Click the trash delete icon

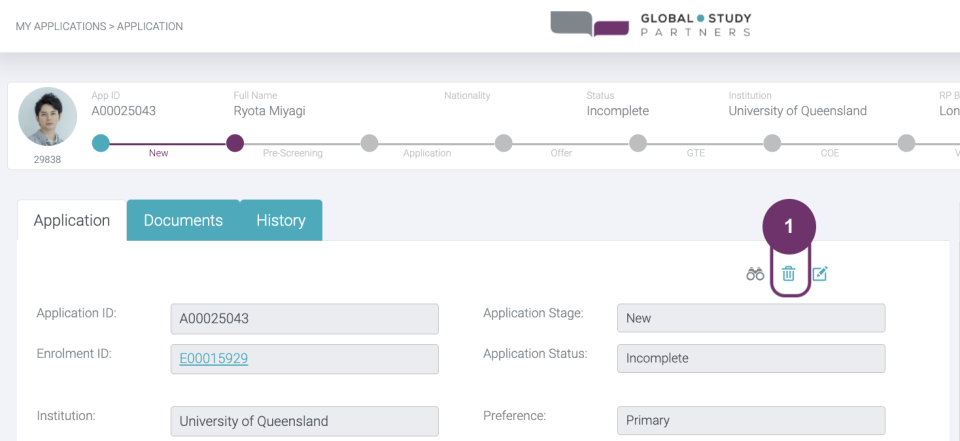pos(788,274)
